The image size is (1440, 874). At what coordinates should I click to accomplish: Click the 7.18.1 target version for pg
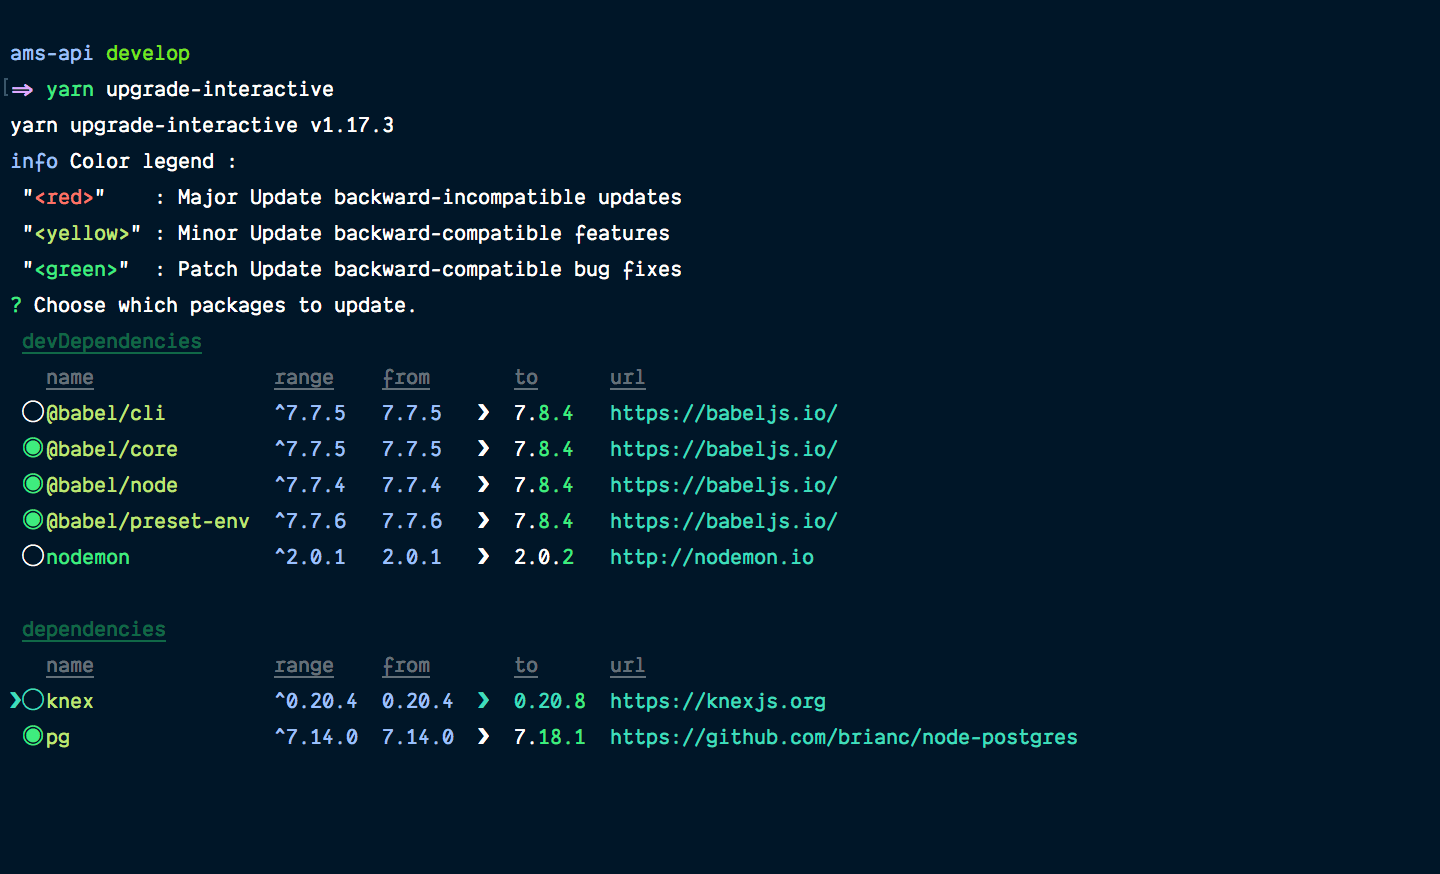[x=549, y=737]
